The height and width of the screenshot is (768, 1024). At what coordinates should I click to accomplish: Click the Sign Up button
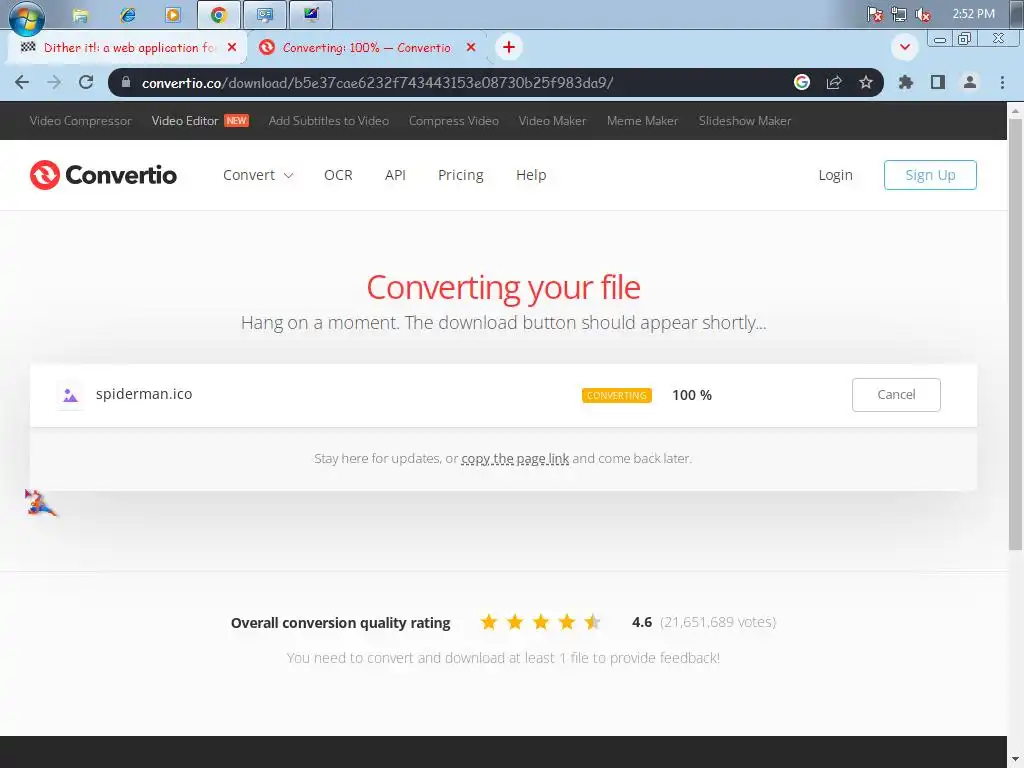coord(930,175)
